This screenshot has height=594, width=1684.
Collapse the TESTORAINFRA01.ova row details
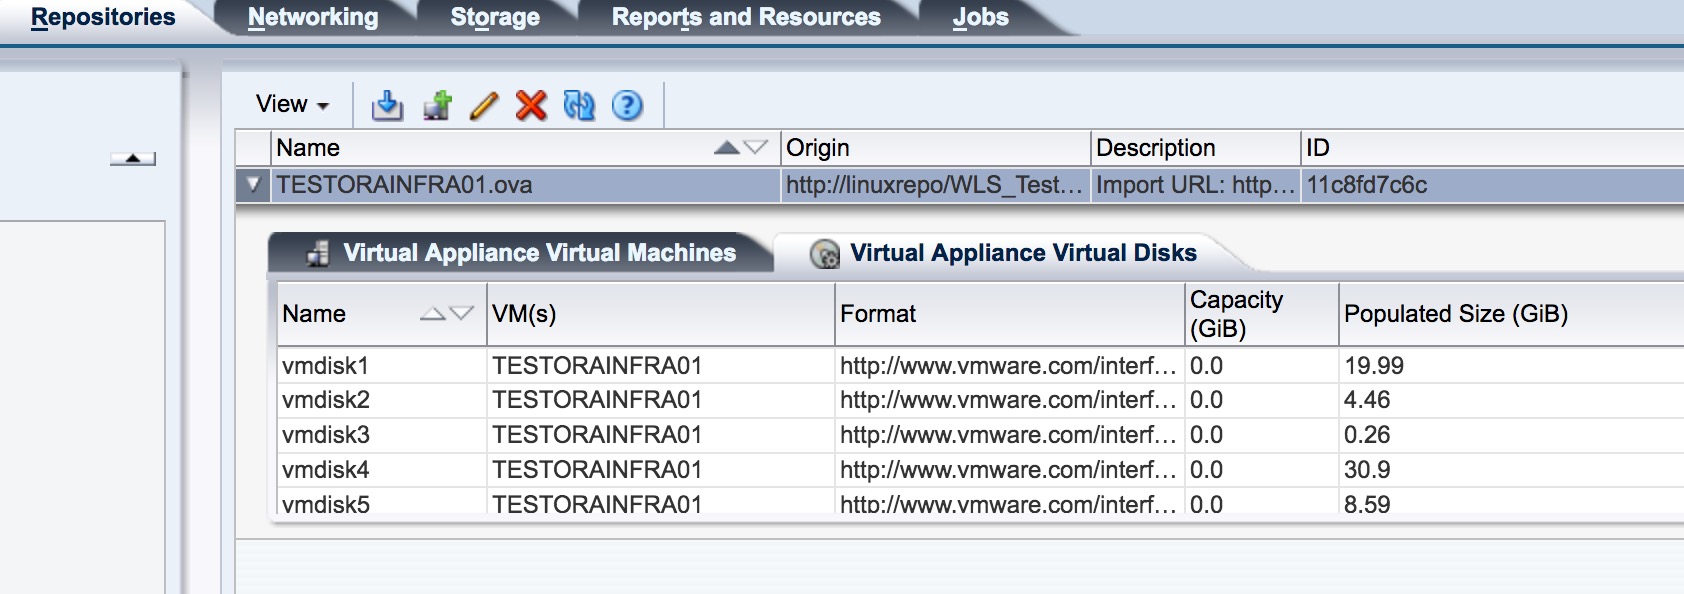click(253, 185)
